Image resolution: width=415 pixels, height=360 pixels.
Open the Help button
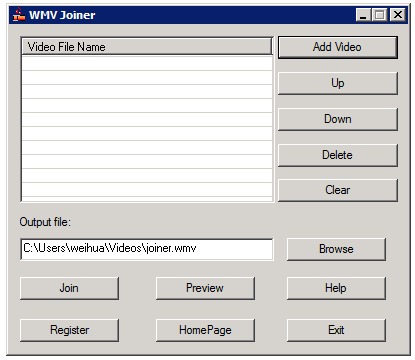point(336,288)
